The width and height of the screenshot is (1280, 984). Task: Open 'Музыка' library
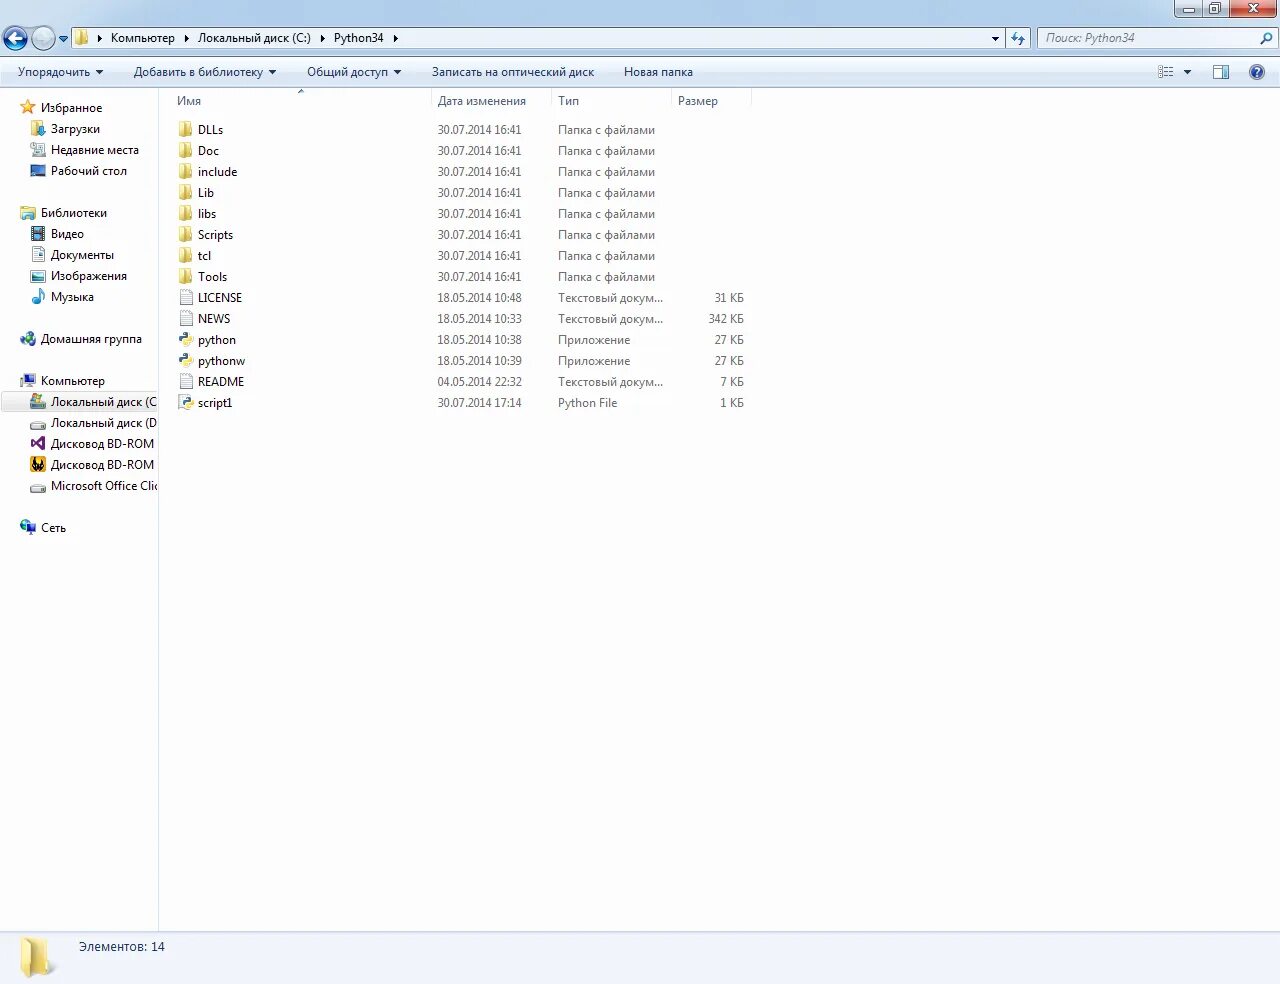pos(72,297)
